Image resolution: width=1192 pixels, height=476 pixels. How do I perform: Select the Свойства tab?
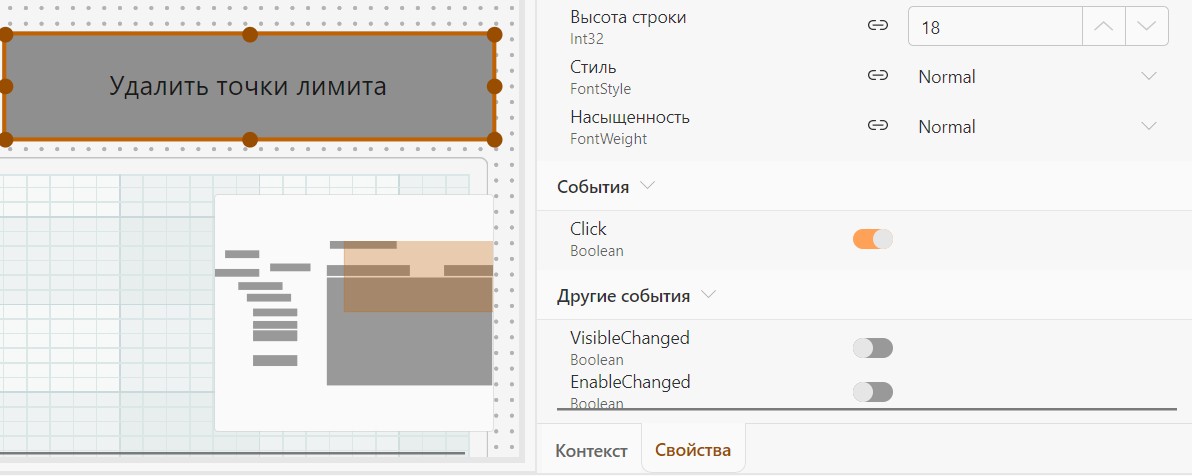(693, 449)
